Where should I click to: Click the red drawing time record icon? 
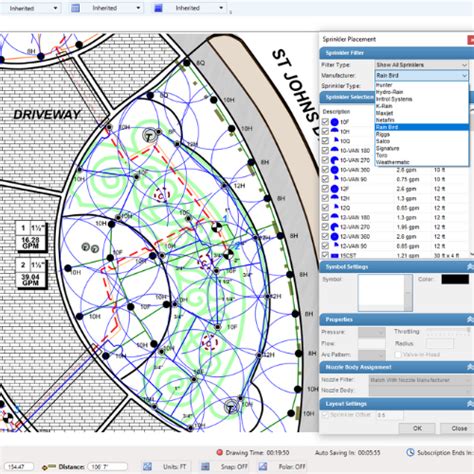pos(219,452)
